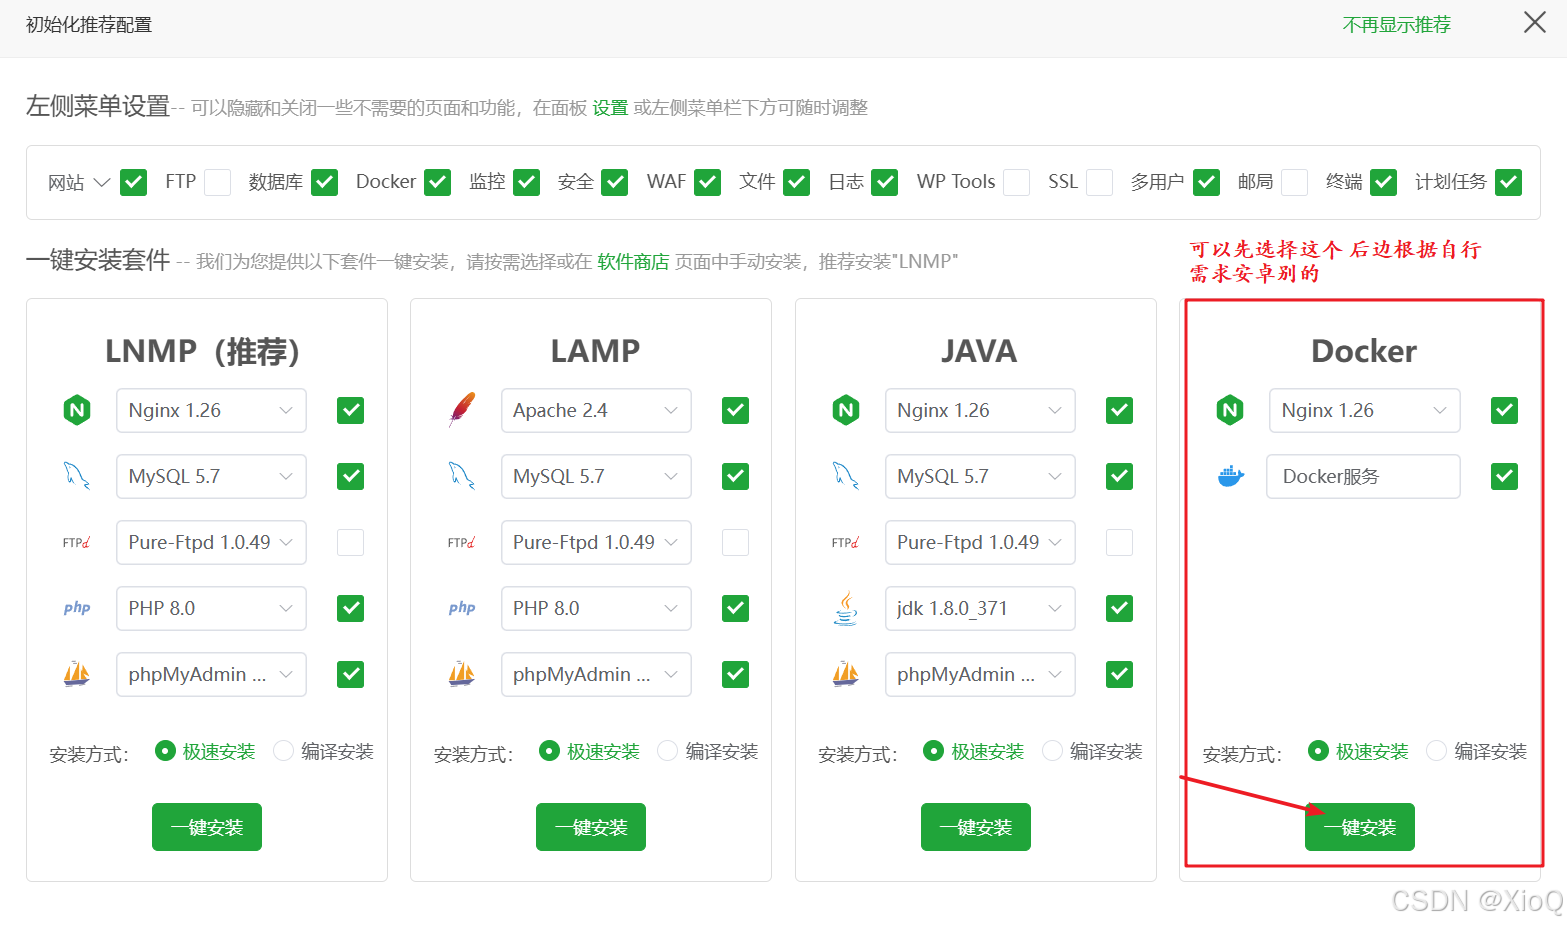Viewport: 1567px width, 928px height.
Task: Click the phpMyAdmin sailboat icon in LNMP card
Action: pos(77,674)
